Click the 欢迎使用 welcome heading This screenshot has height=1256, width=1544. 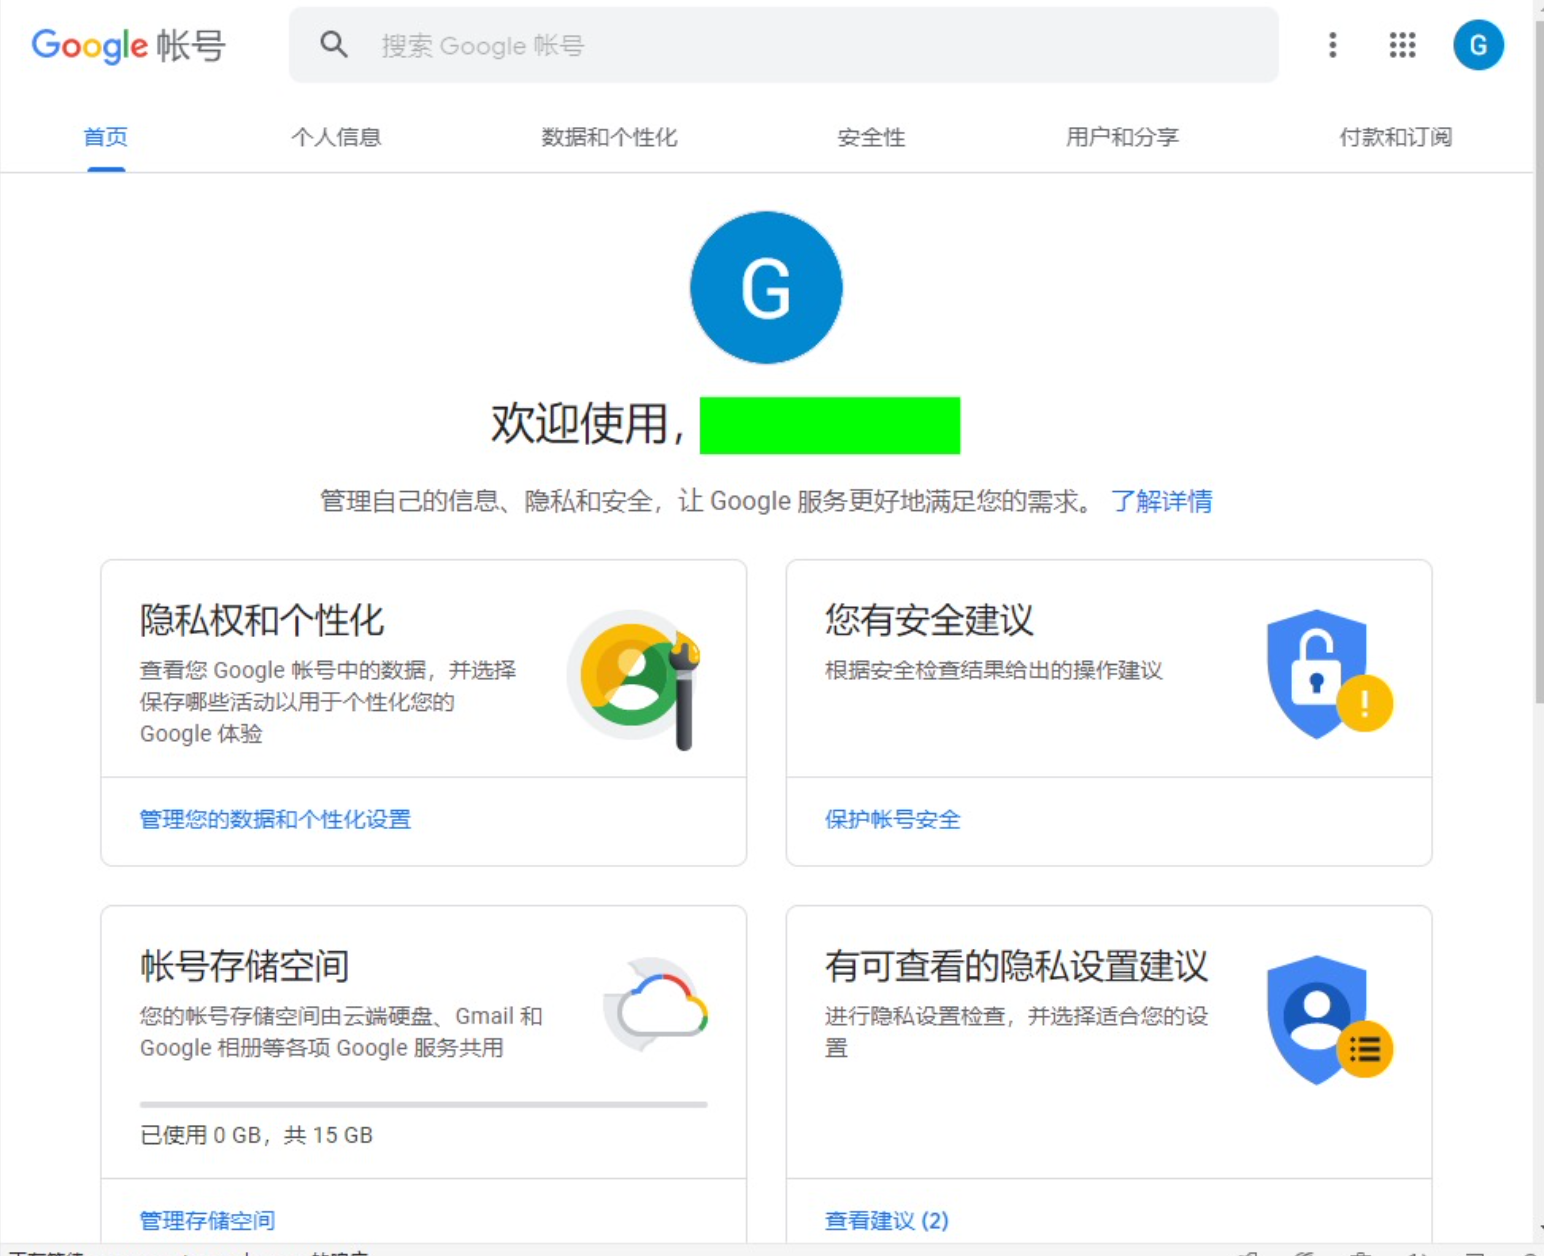(588, 423)
